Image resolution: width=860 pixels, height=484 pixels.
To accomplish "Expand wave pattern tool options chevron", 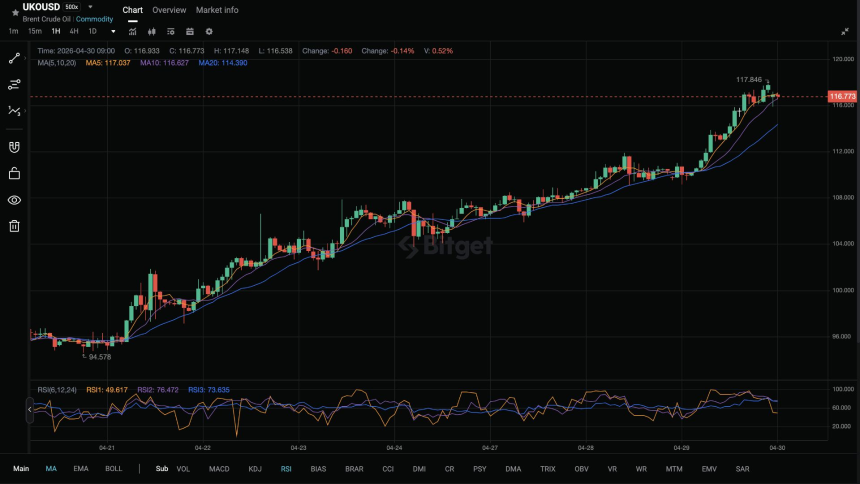I will [x=25, y=111].
